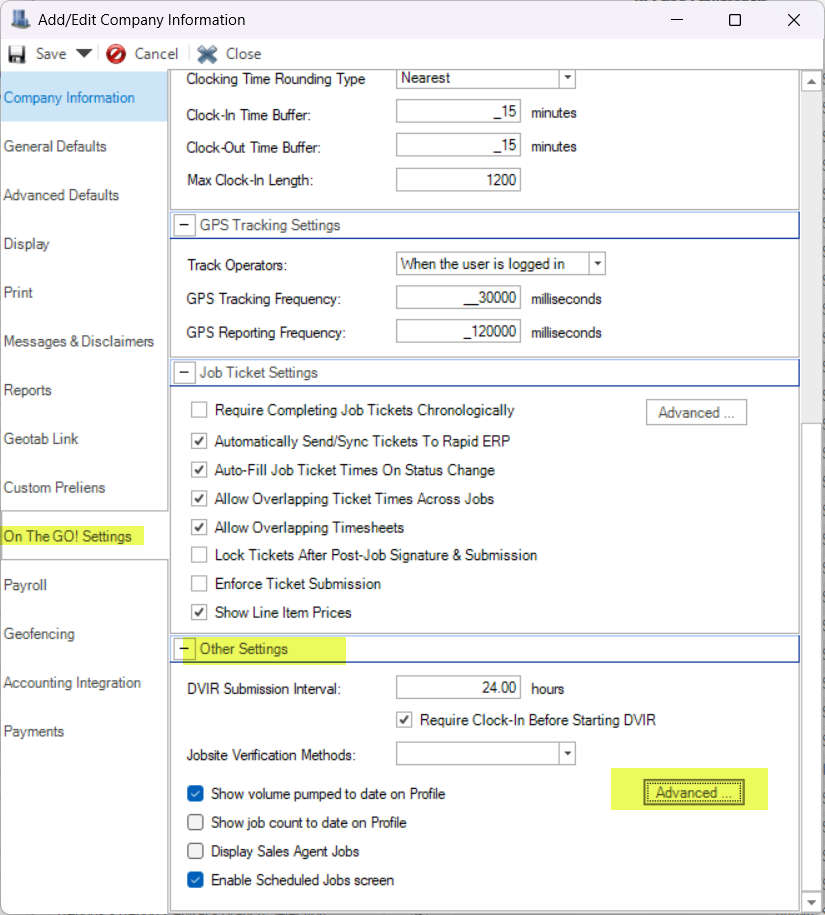825x915 pixels.
Task: Minimize the Add/Edit Company Information window
Action: 677,20
